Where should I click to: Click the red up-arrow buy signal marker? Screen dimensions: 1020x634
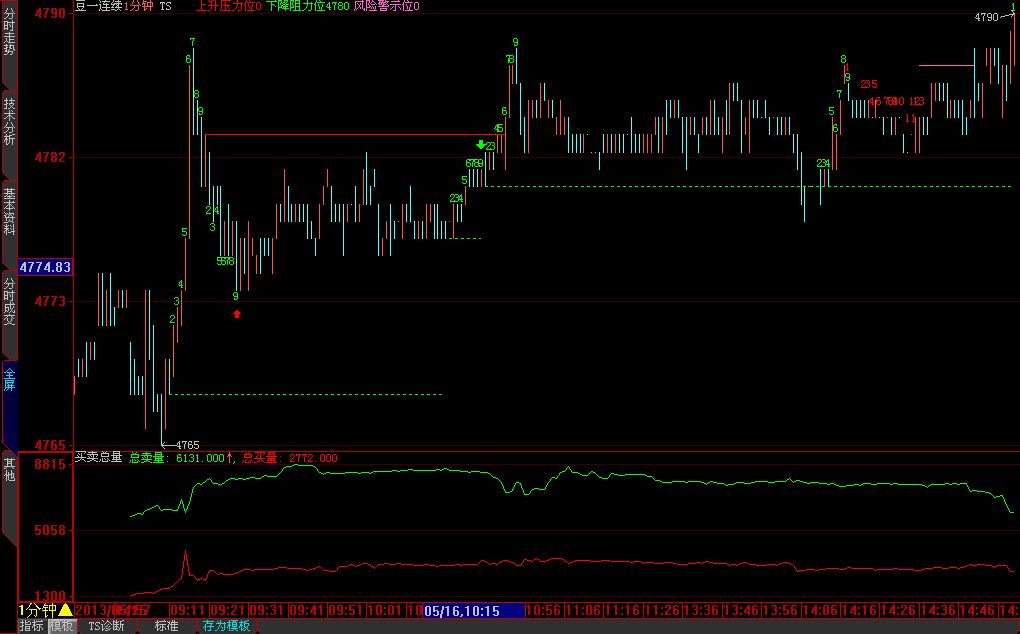pyautogui.click(x=237, y=314)
